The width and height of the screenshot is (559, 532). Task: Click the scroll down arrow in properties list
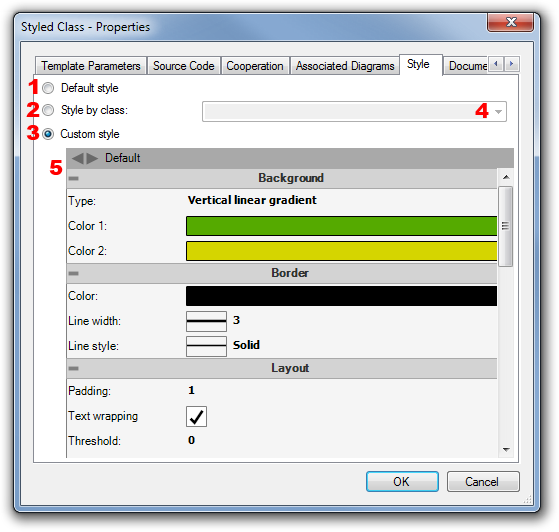506,450
